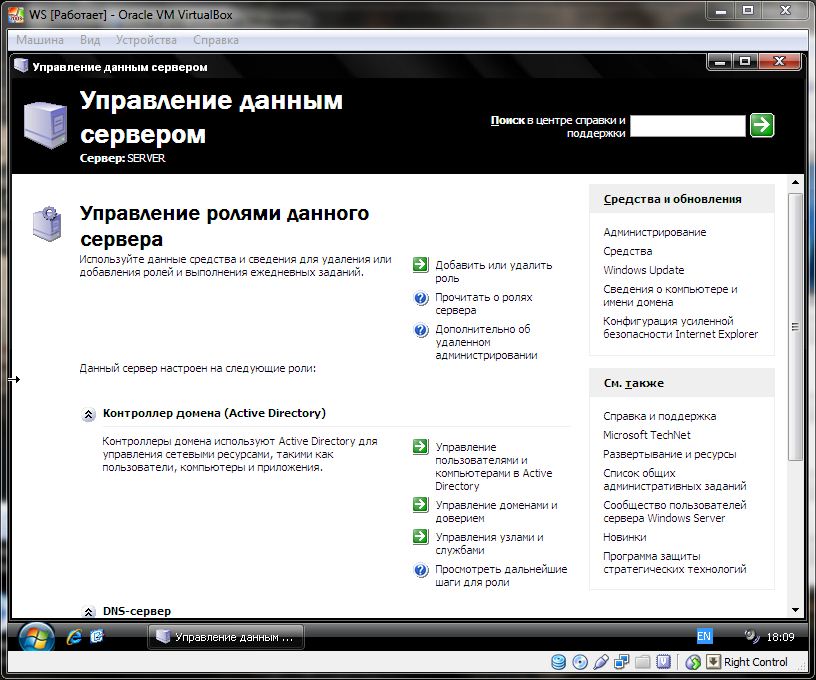Open the Вид menu
This screenshot has height=680, width=816.
pos(90,40)
